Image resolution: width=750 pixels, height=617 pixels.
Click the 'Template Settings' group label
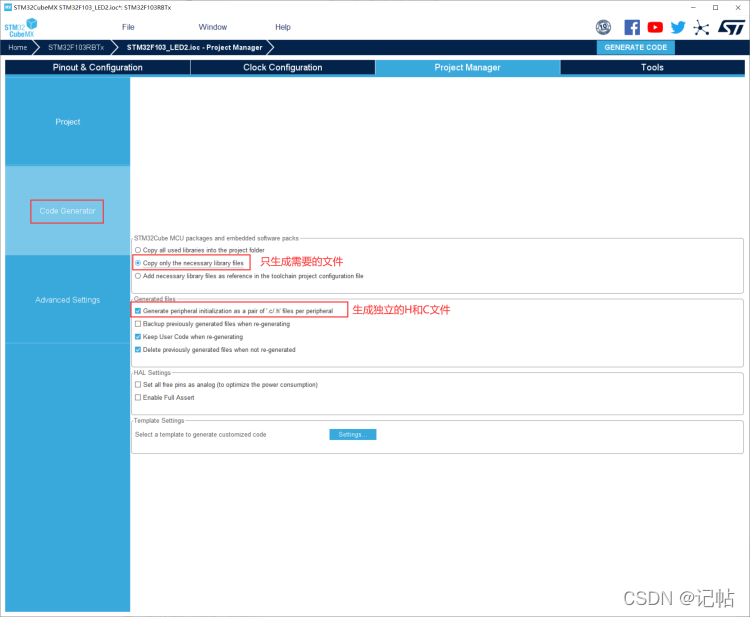[159, 420]
